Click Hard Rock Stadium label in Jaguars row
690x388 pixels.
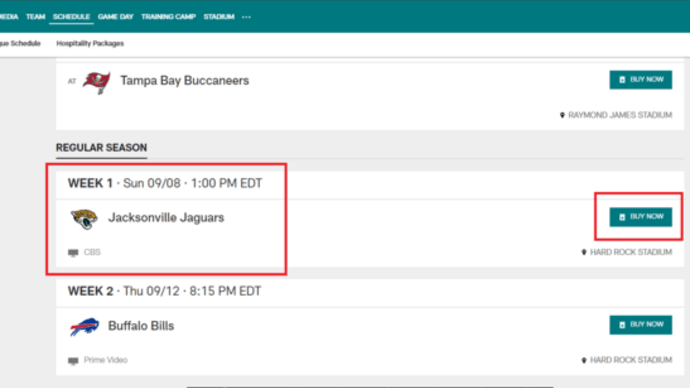[631, 252]
